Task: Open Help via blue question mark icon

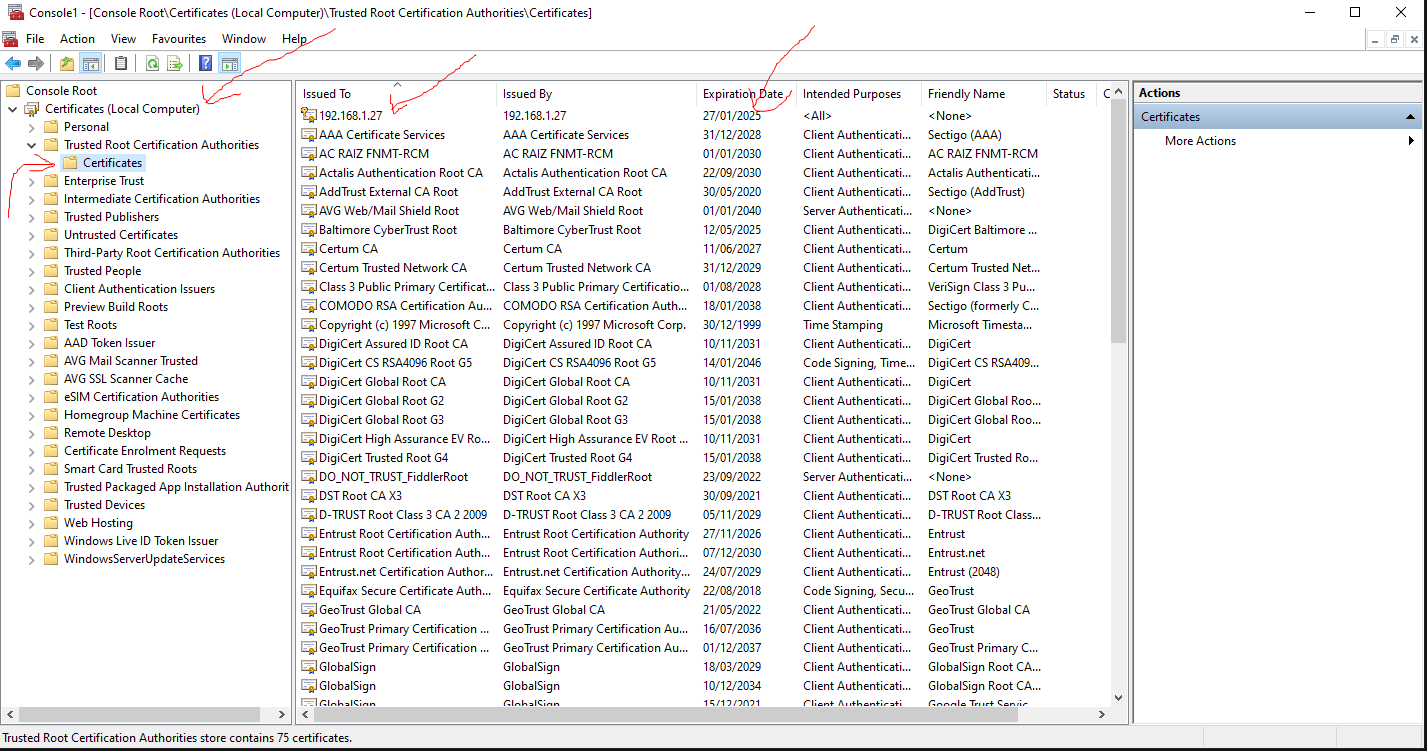Action: click(x=205, y=64)
